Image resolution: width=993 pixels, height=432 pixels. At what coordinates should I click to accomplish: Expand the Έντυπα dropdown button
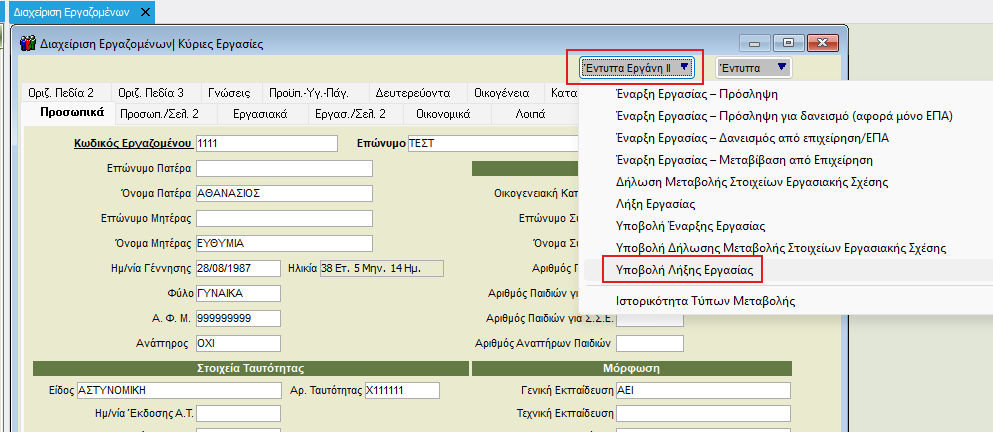pos(755,67)
